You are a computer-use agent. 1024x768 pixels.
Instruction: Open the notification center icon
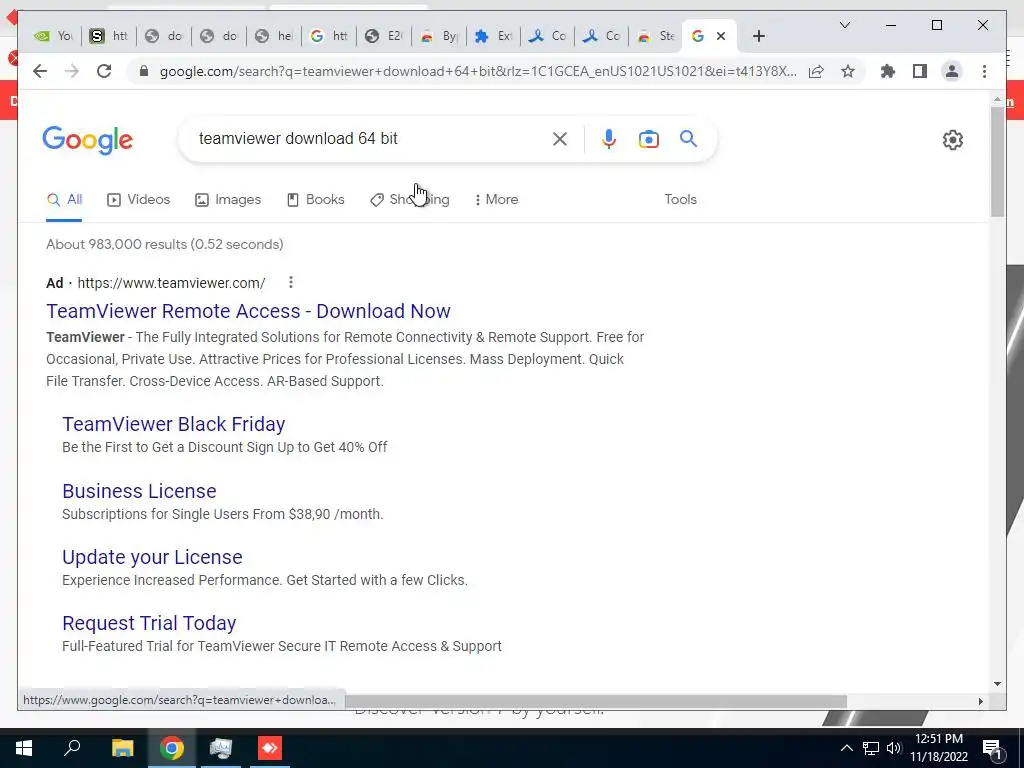click(993, 749)
